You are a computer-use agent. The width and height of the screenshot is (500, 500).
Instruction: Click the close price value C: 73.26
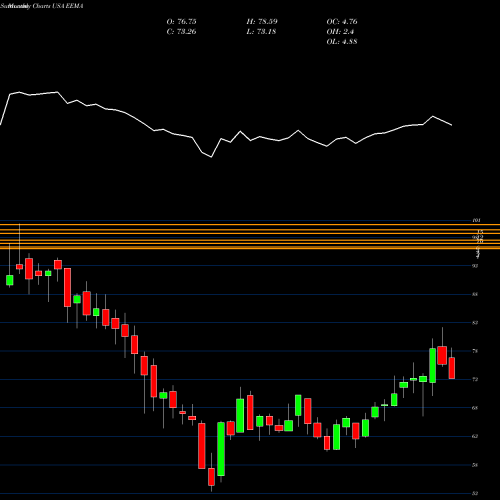coord(181,32)
